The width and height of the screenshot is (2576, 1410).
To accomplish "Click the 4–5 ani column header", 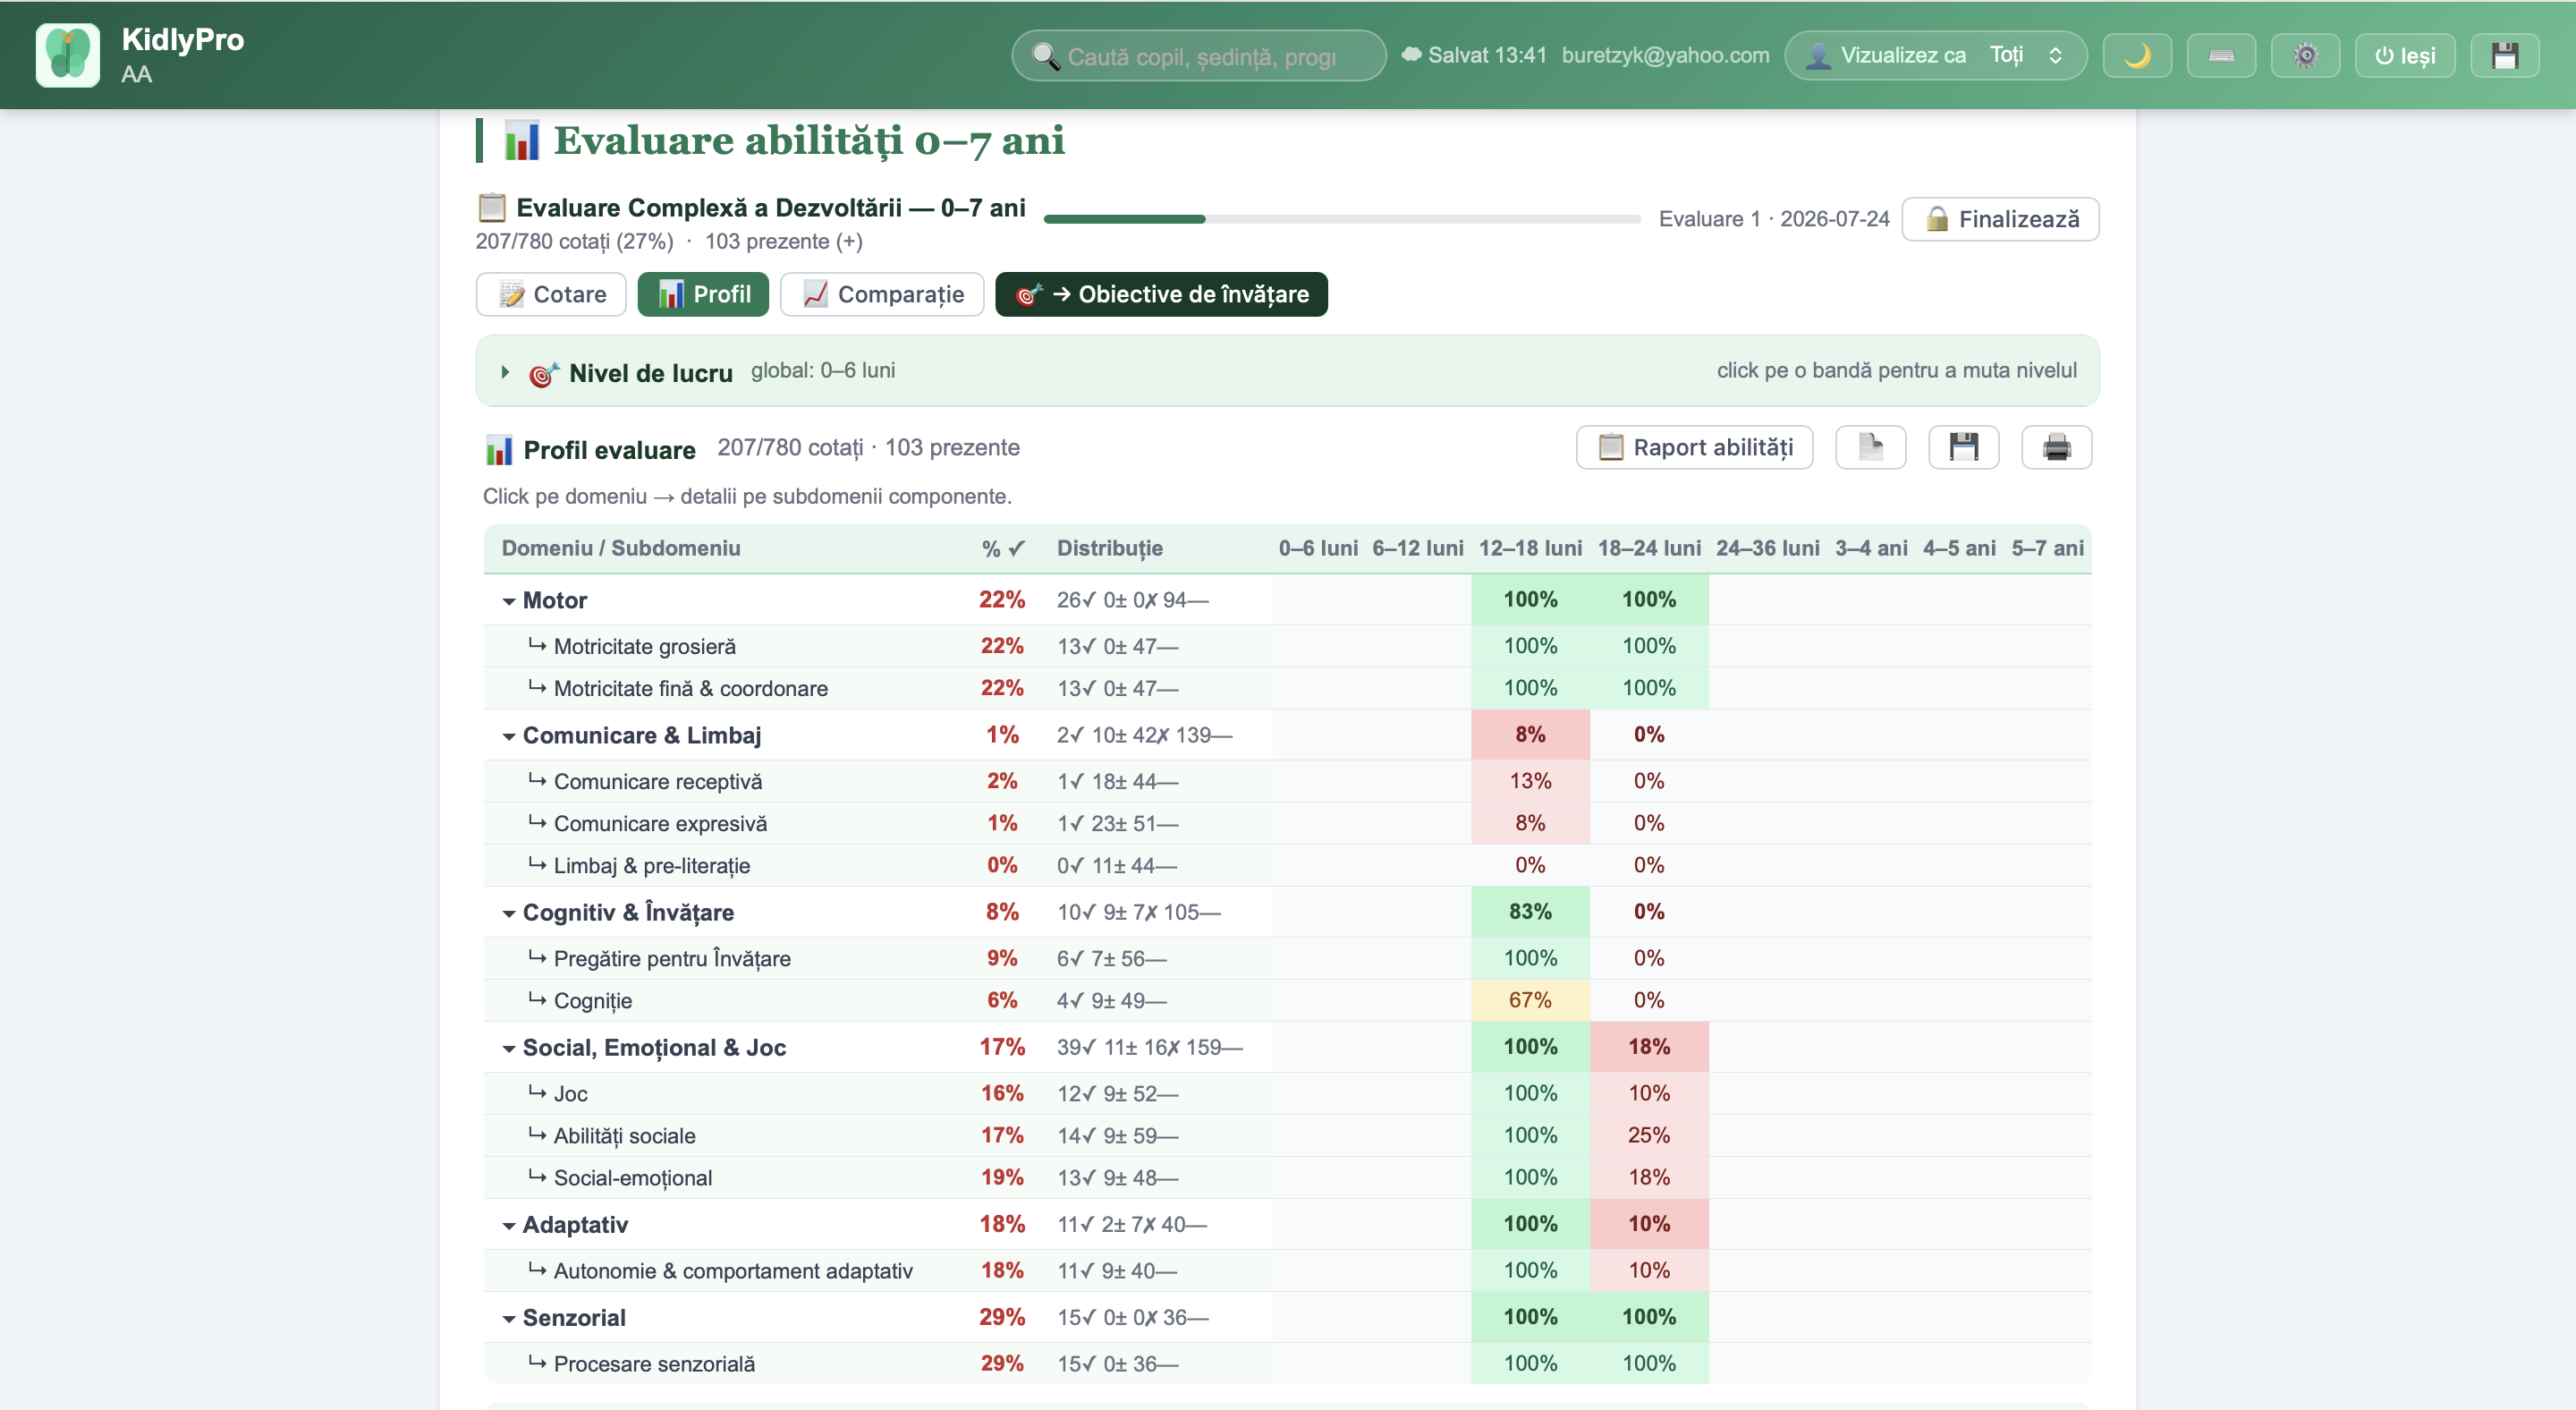I will pos(1959,548).
